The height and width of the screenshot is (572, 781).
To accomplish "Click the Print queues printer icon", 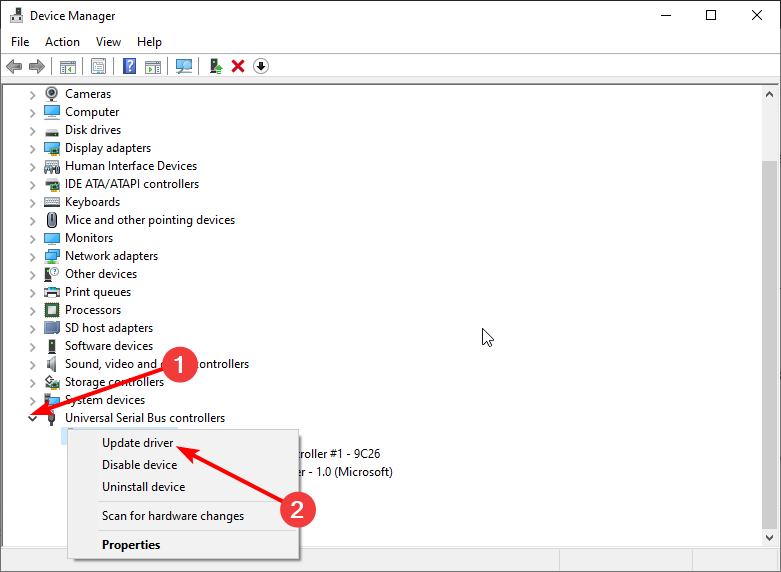I will point(52,292).
